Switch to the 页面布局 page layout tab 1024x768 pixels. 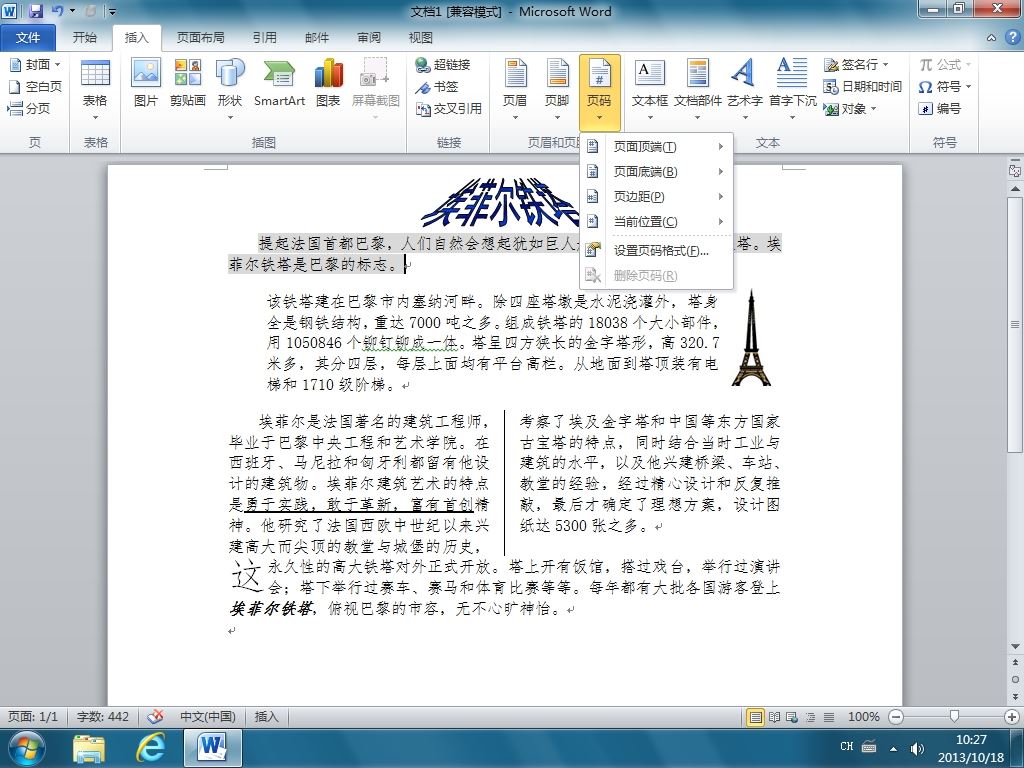(x=200, y=38)
